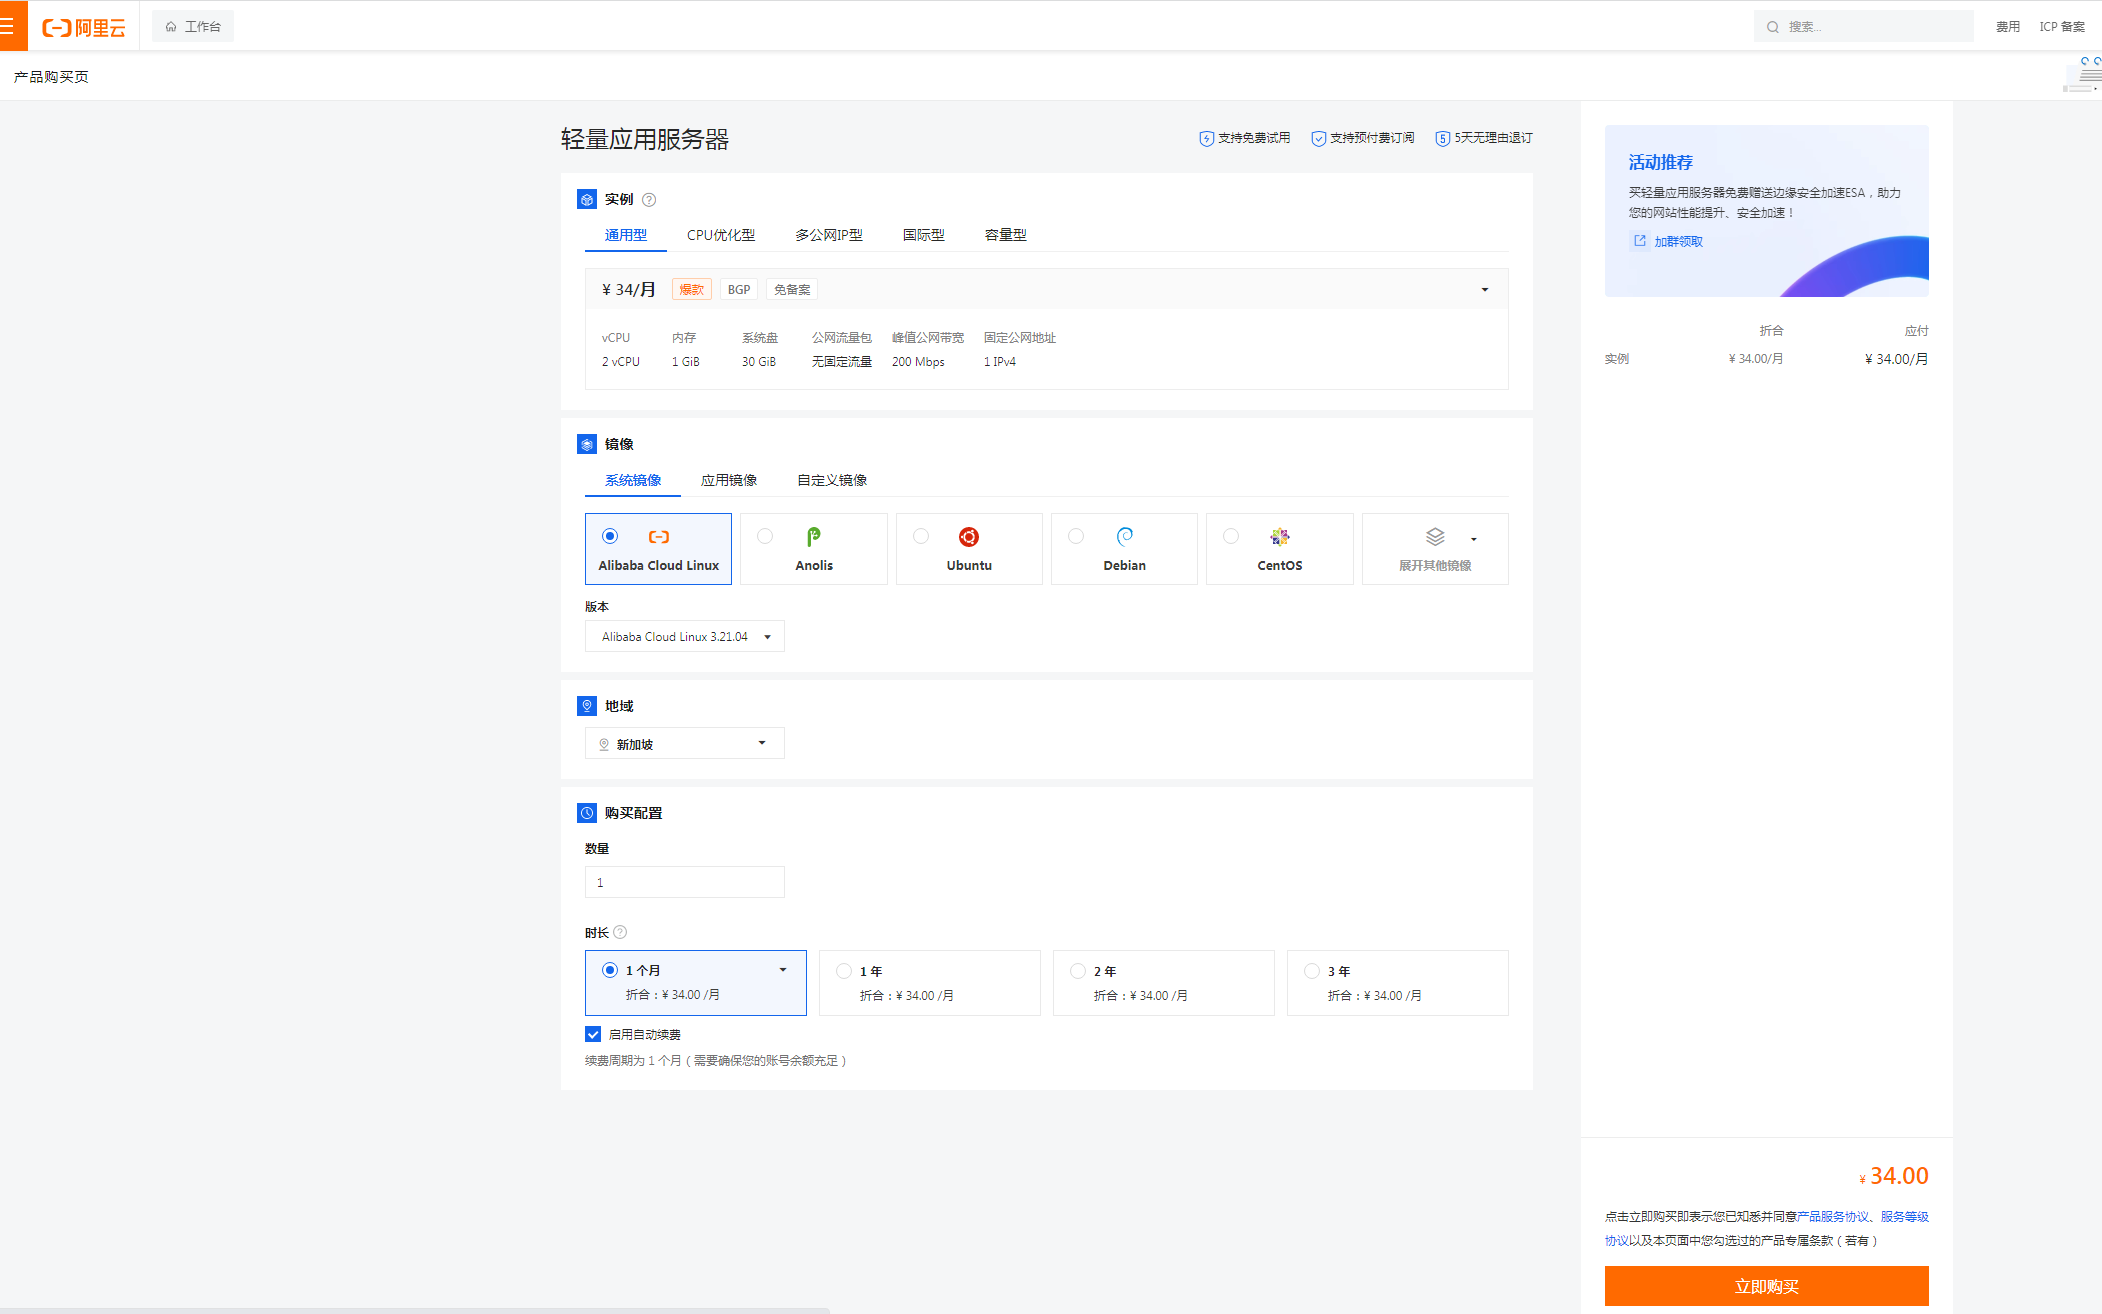
Task: Click the 立即购买 purchase button
Action: click(1766, 1286)
